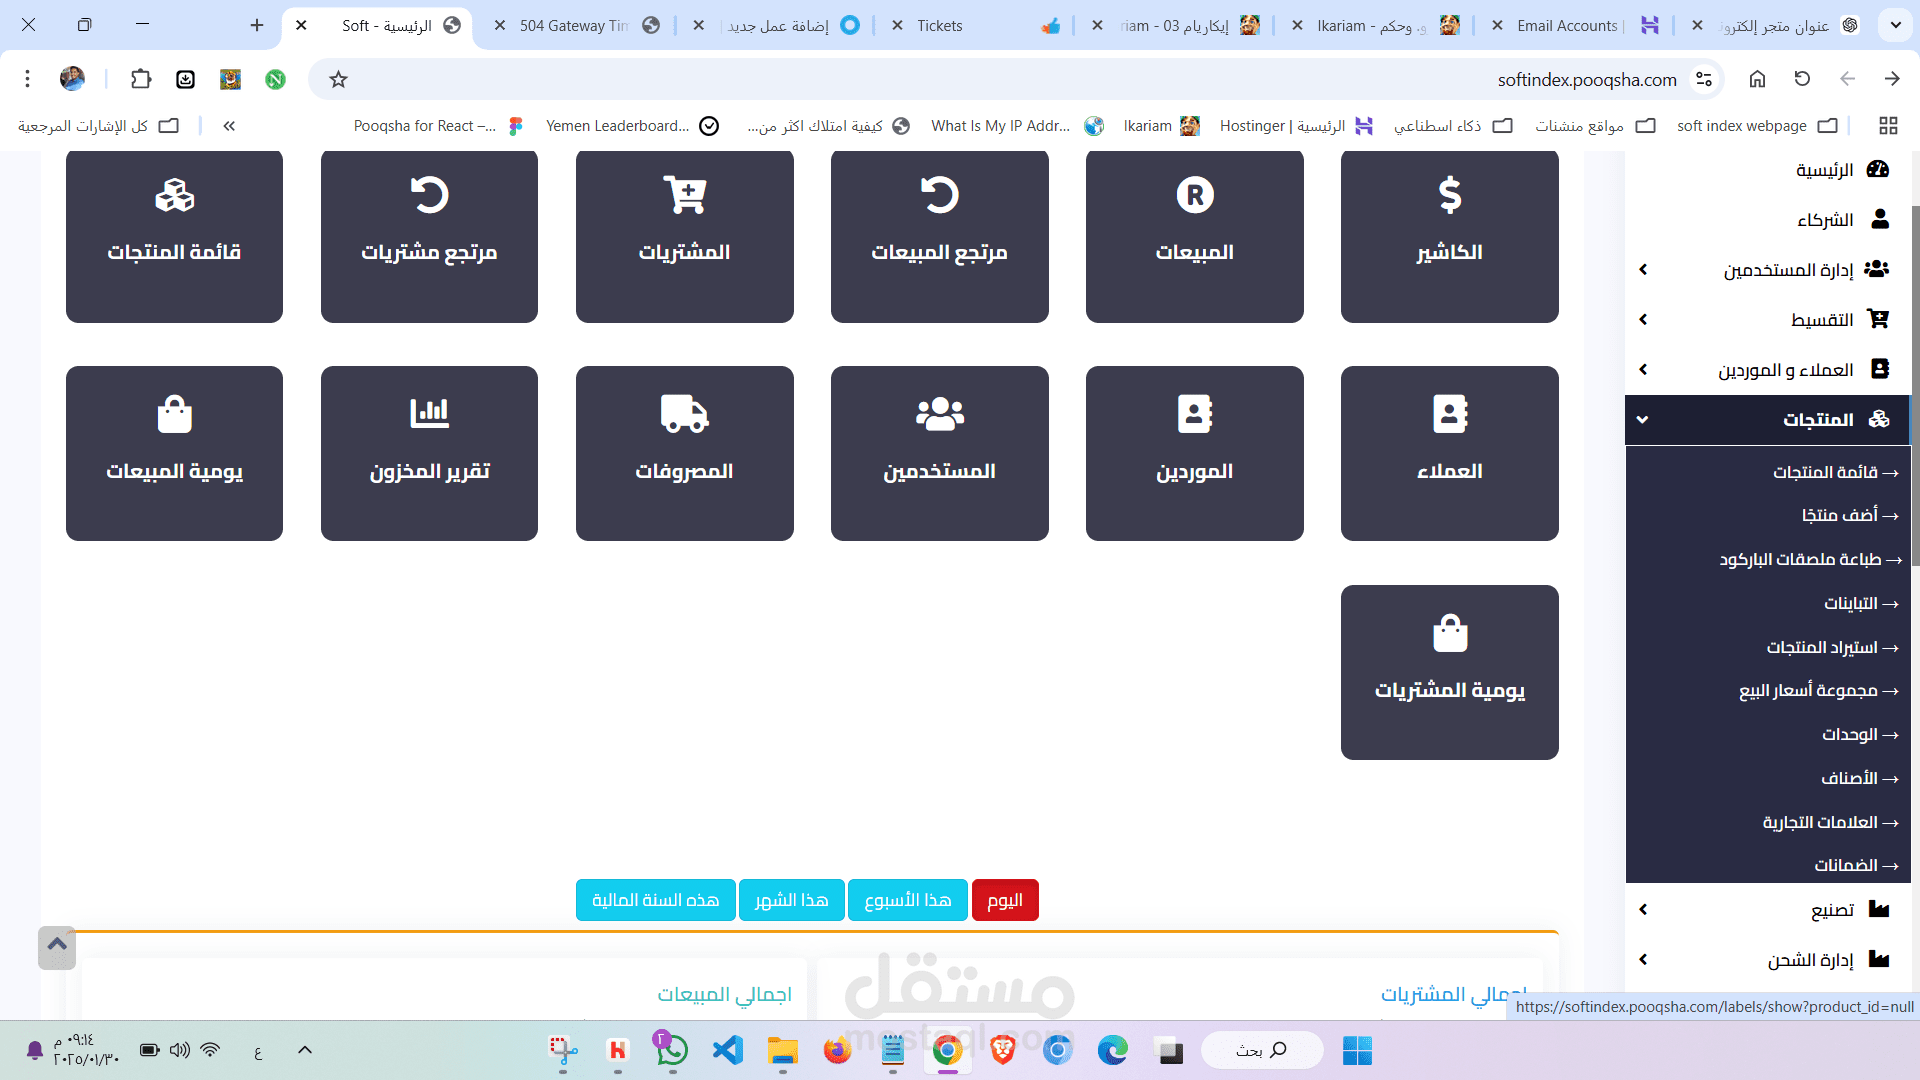Open the Expenses (المصروفات) truck tile
1920x1080 pixels.
(x=684, y=453)
